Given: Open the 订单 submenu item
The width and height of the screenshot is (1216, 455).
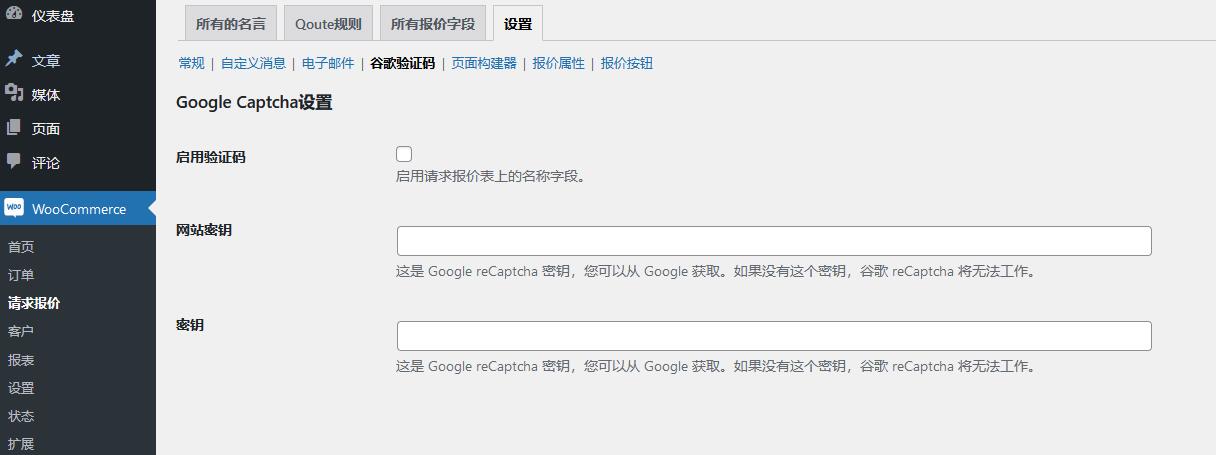Looking at the screenshot, I should (21, 275).
